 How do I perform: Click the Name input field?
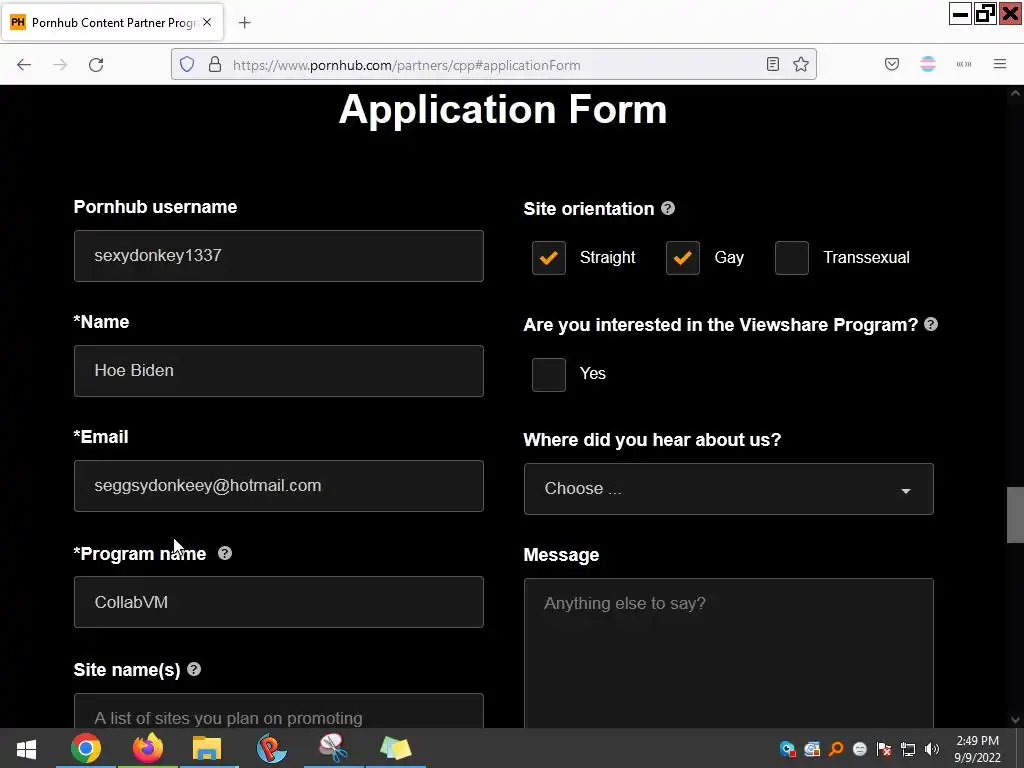pos(279,371)
